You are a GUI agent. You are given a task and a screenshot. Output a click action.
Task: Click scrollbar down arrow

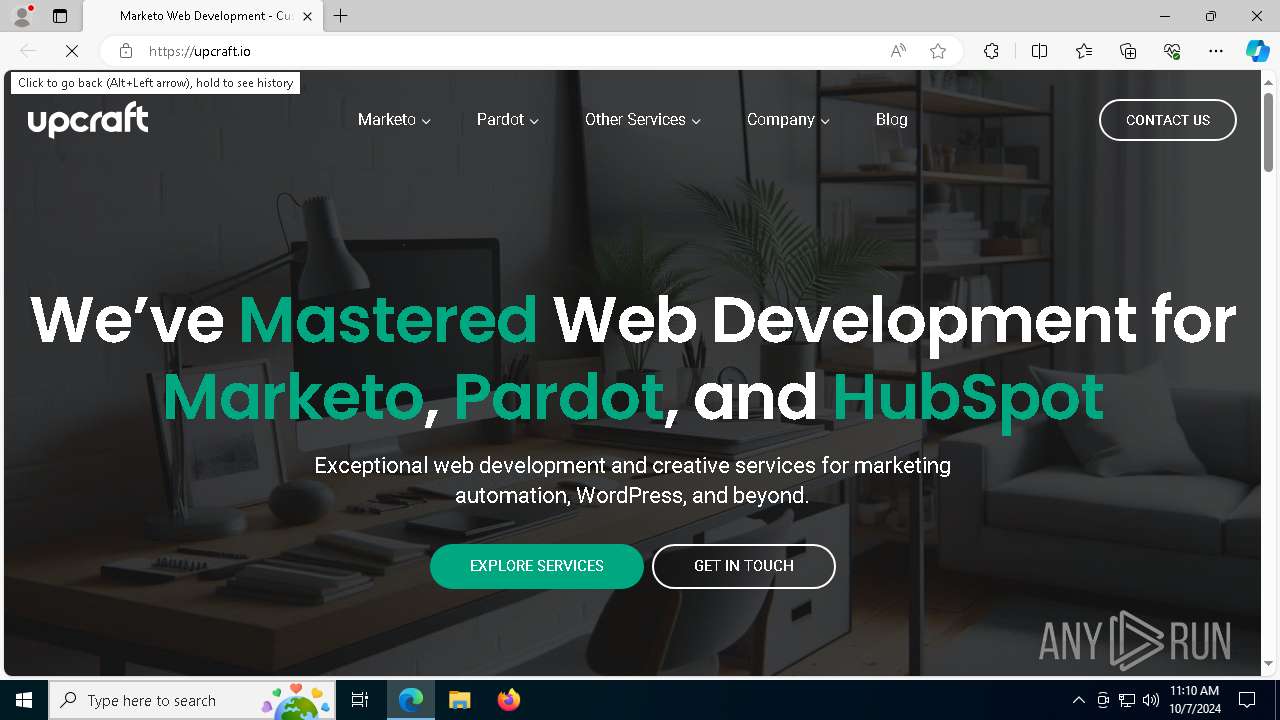click(x=1269, y=663)
